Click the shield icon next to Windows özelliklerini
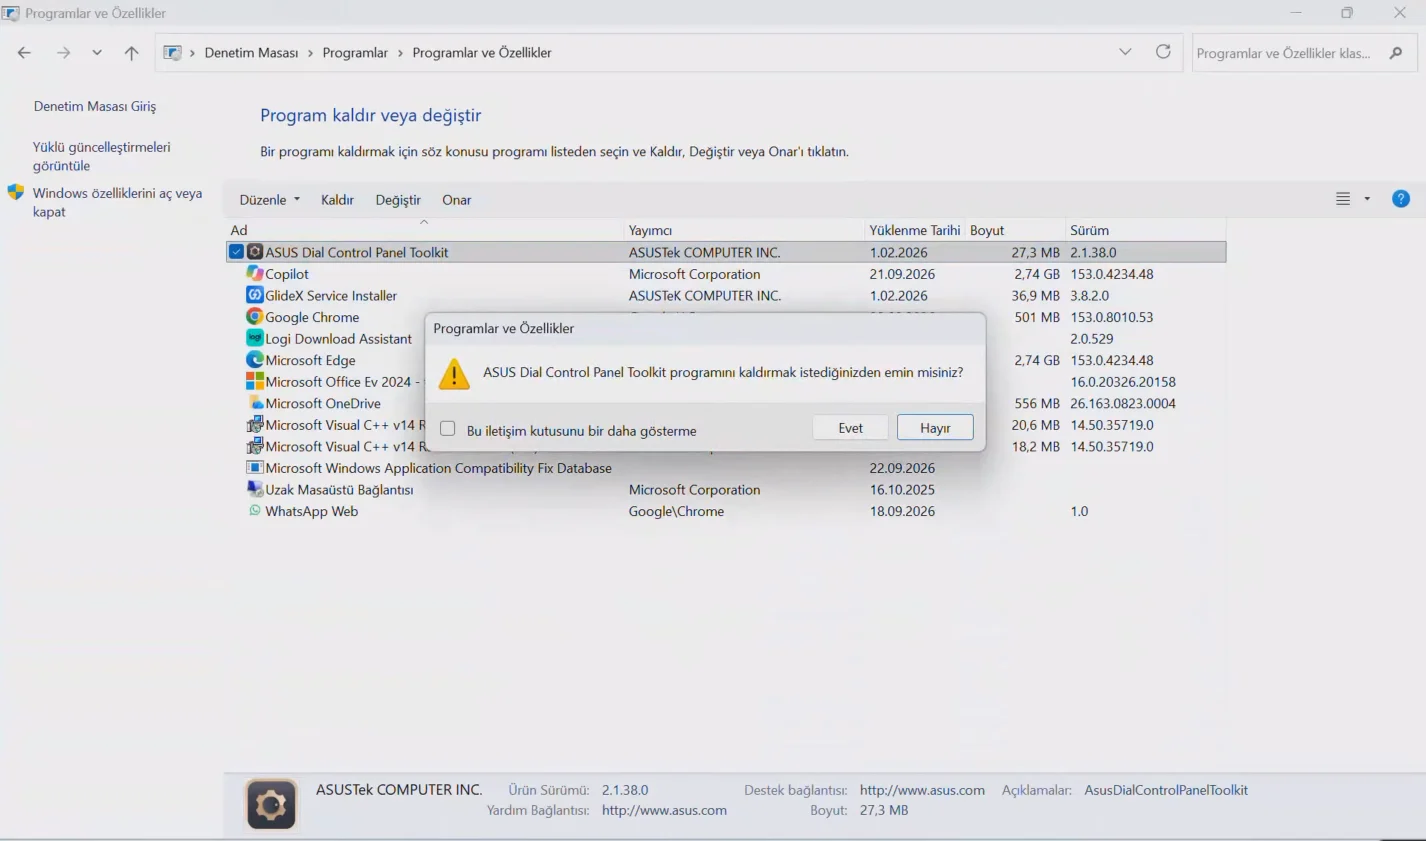1426x841 pixels. 16,192
